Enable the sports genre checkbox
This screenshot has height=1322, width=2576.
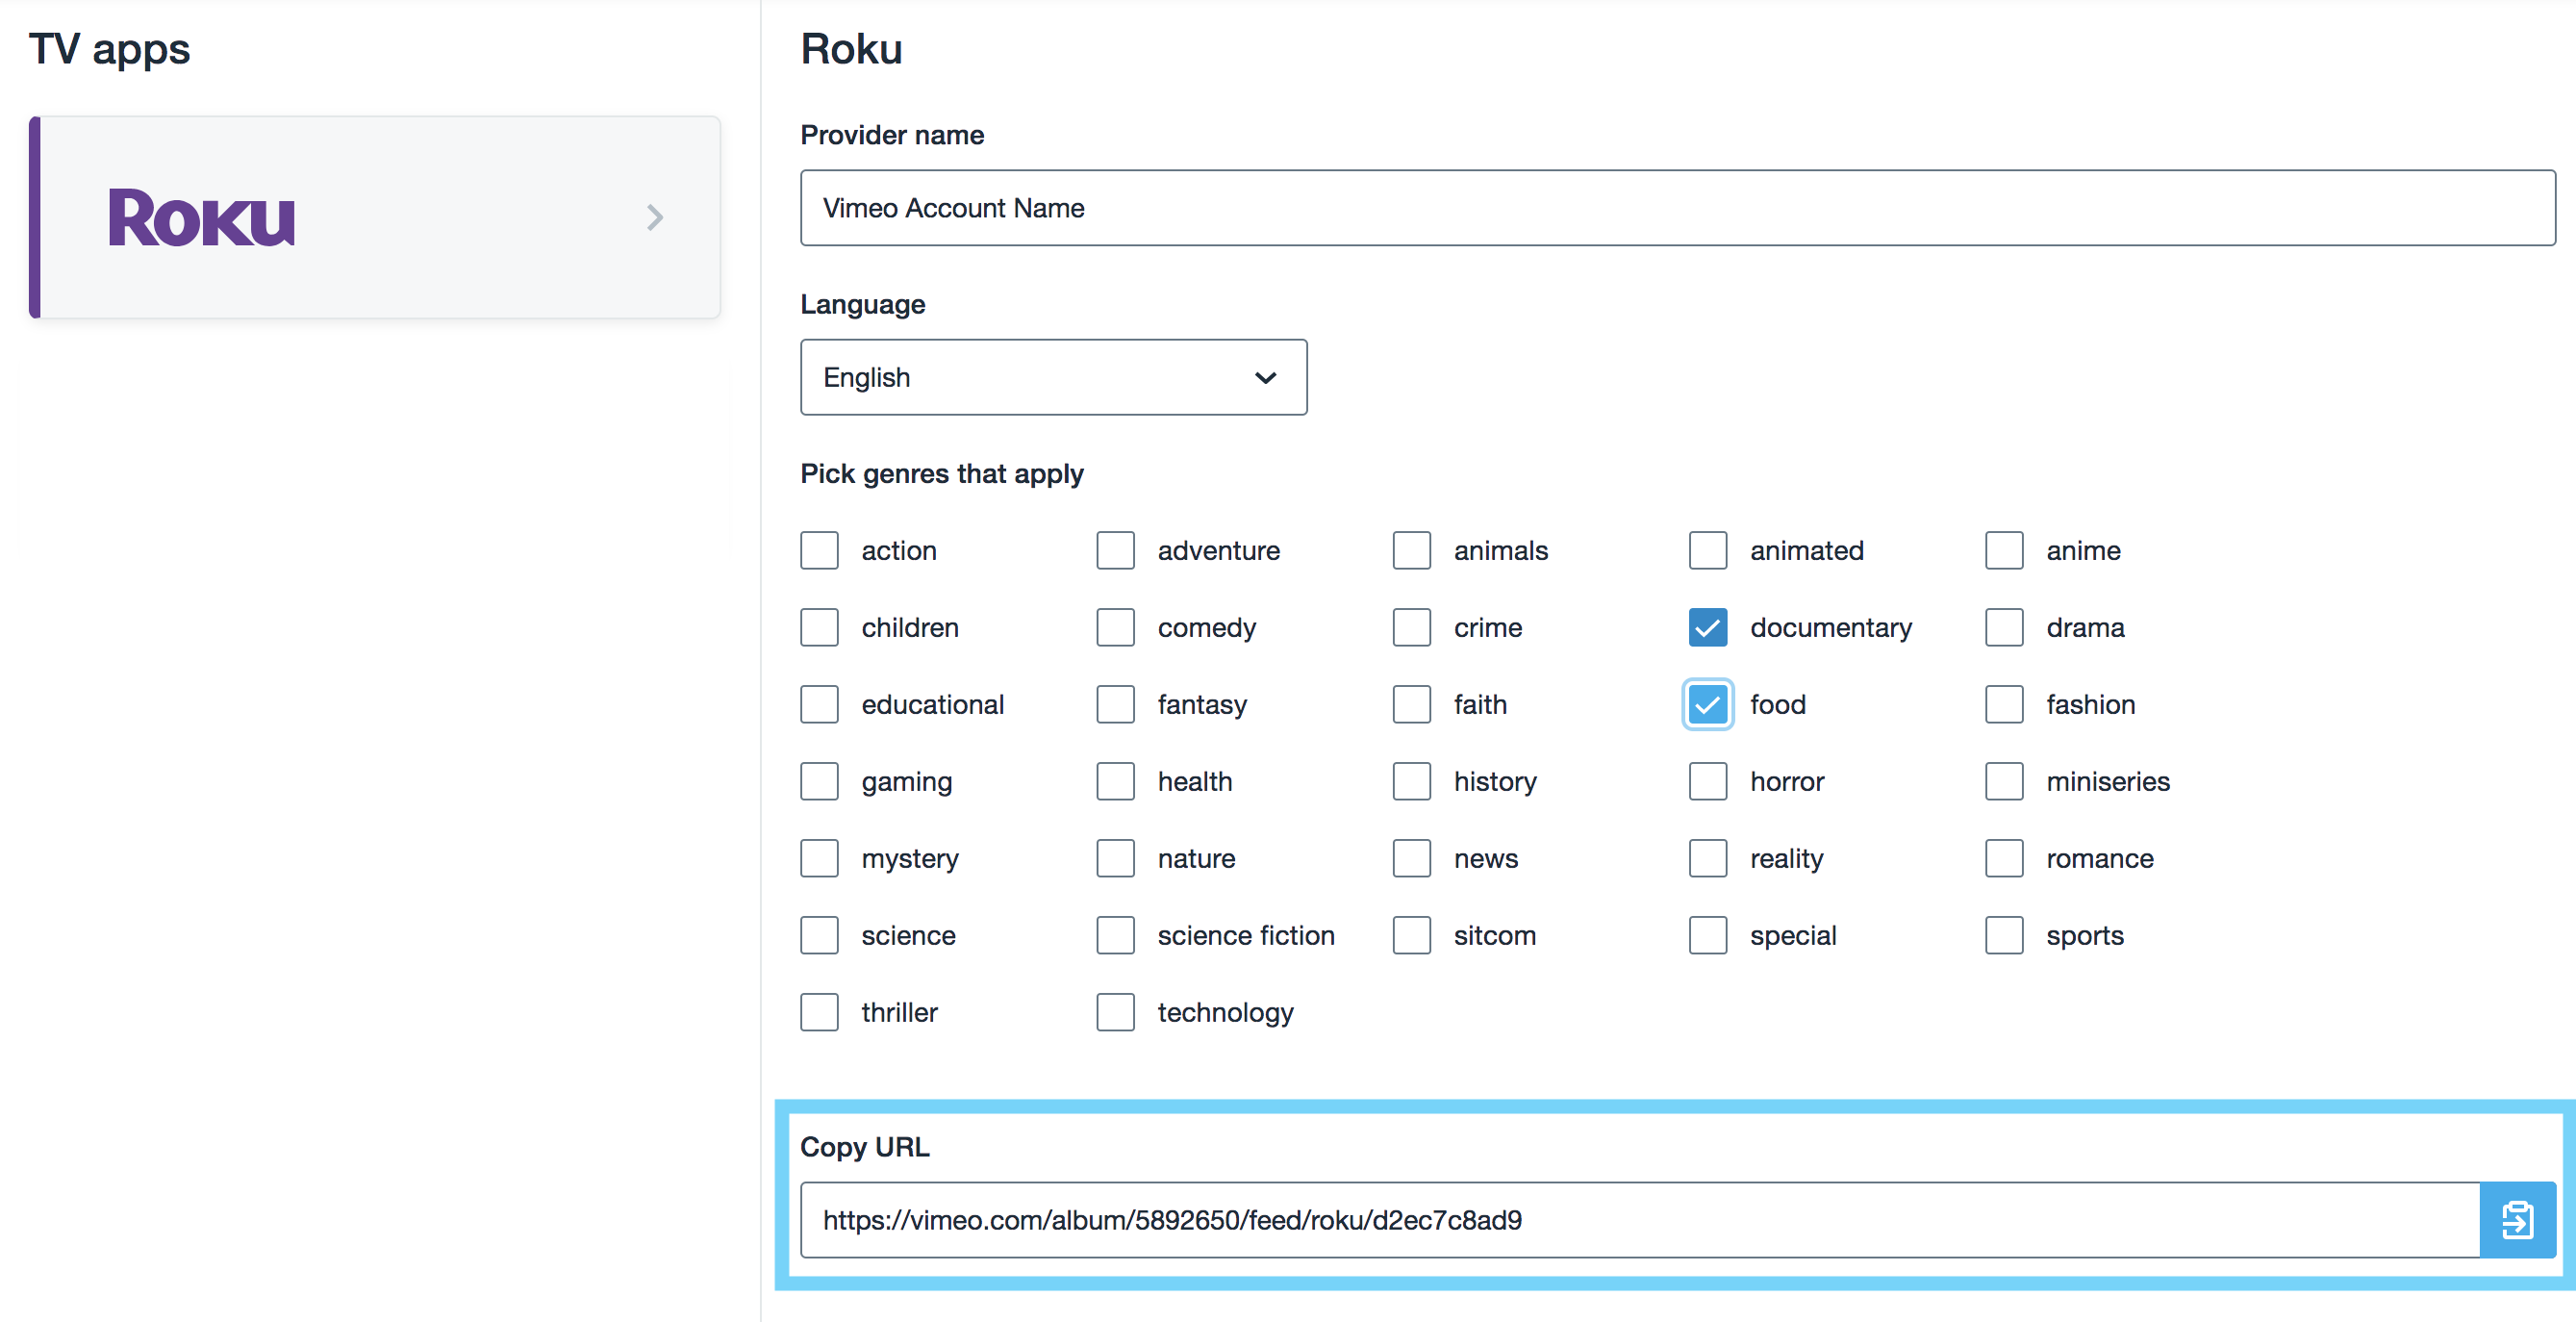(2004, 935)
